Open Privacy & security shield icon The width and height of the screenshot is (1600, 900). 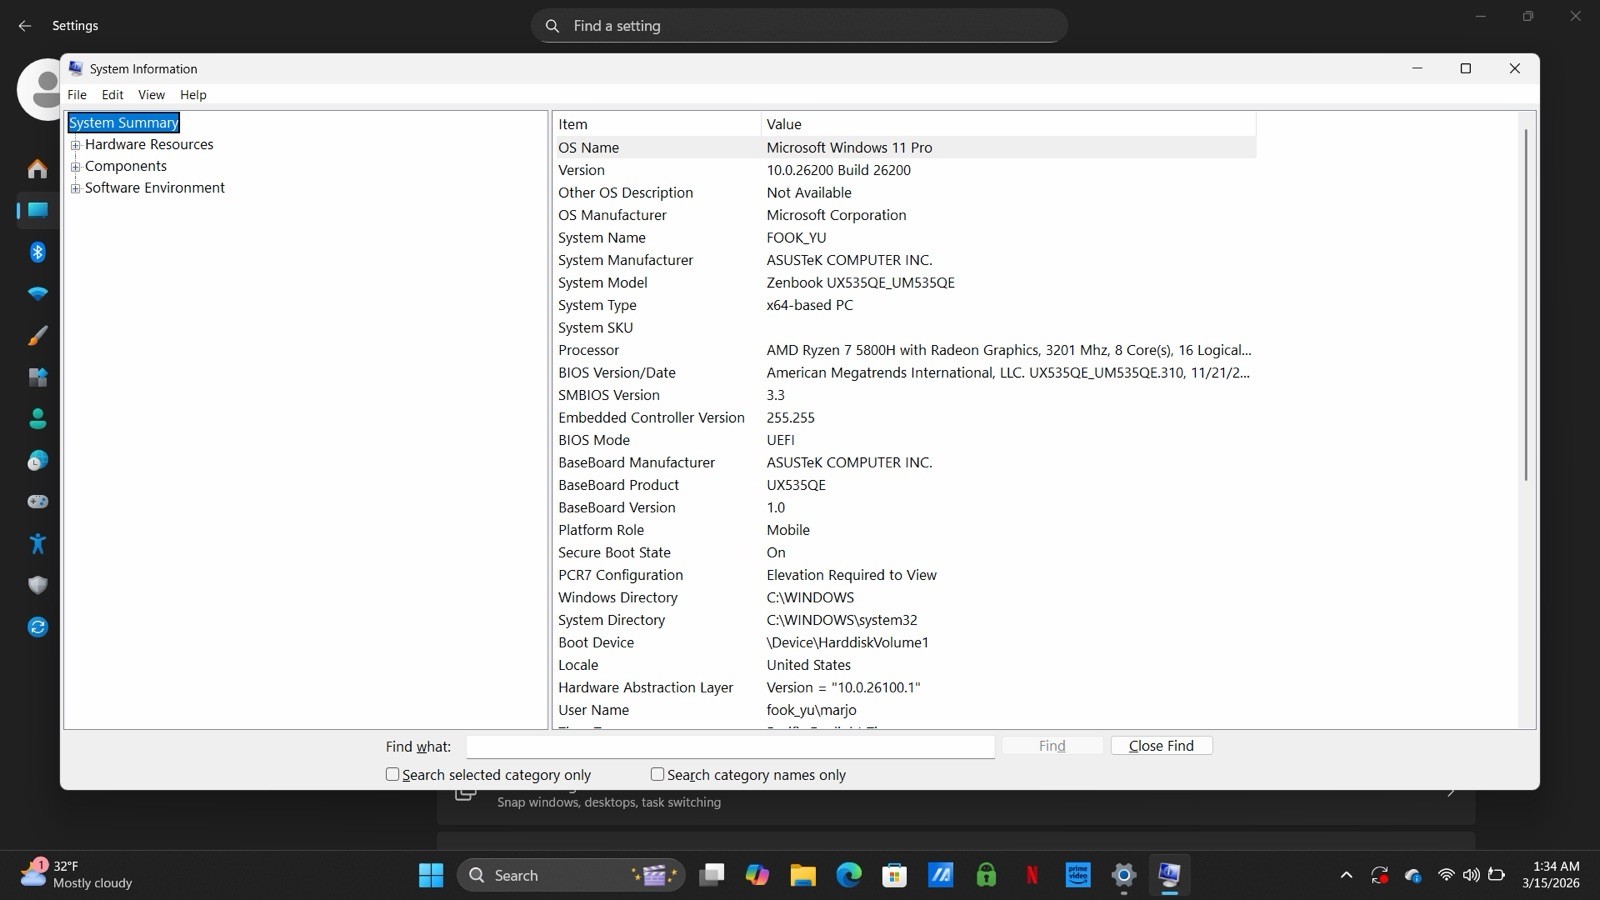click(37, 585)
